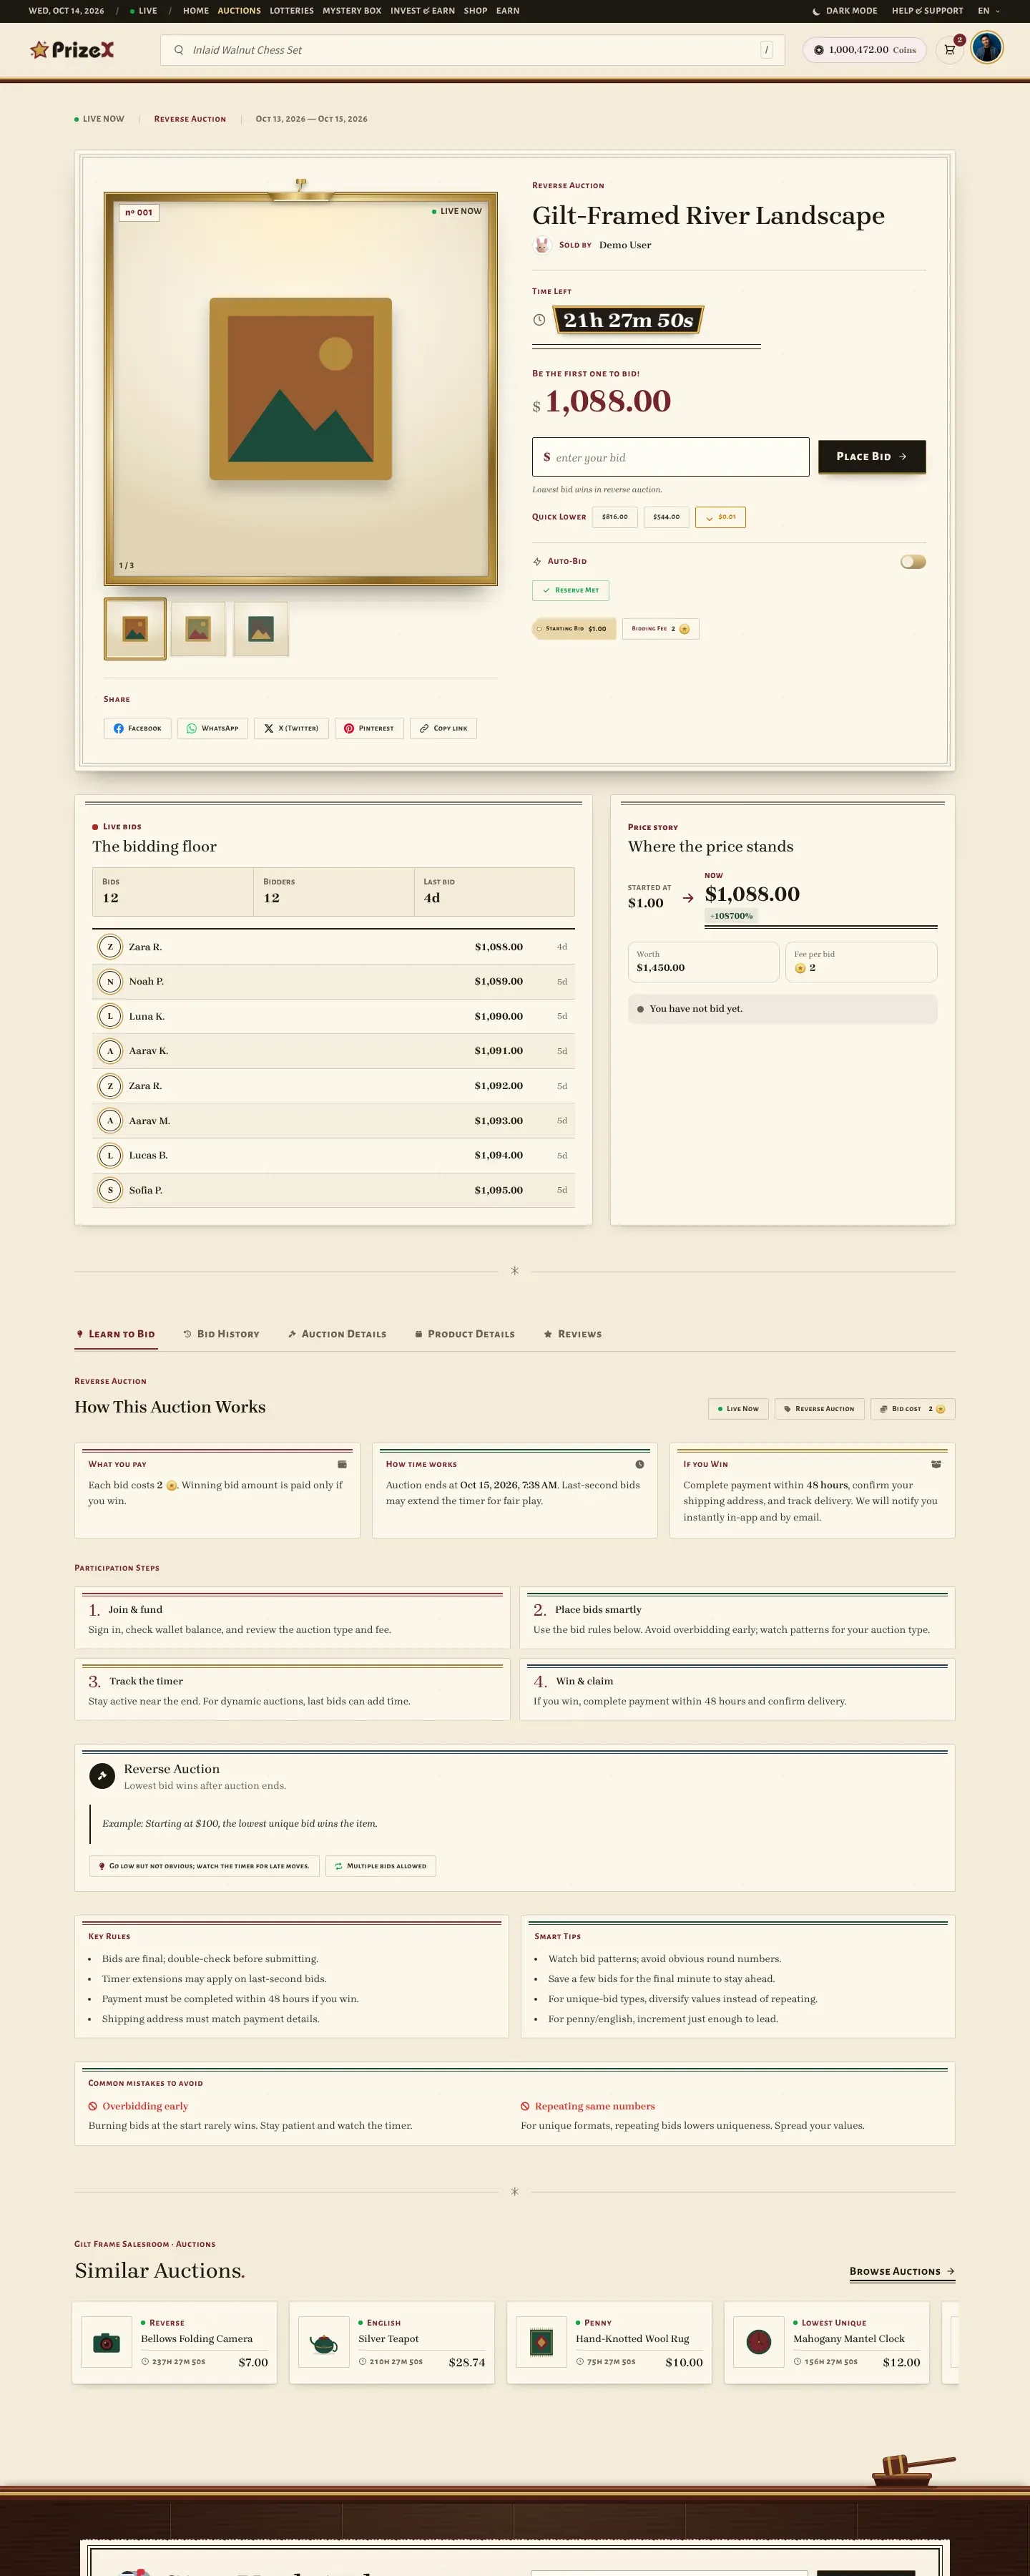Click the Live link in top bar
1030x2576 pixels.
click(x=143, y=11)
